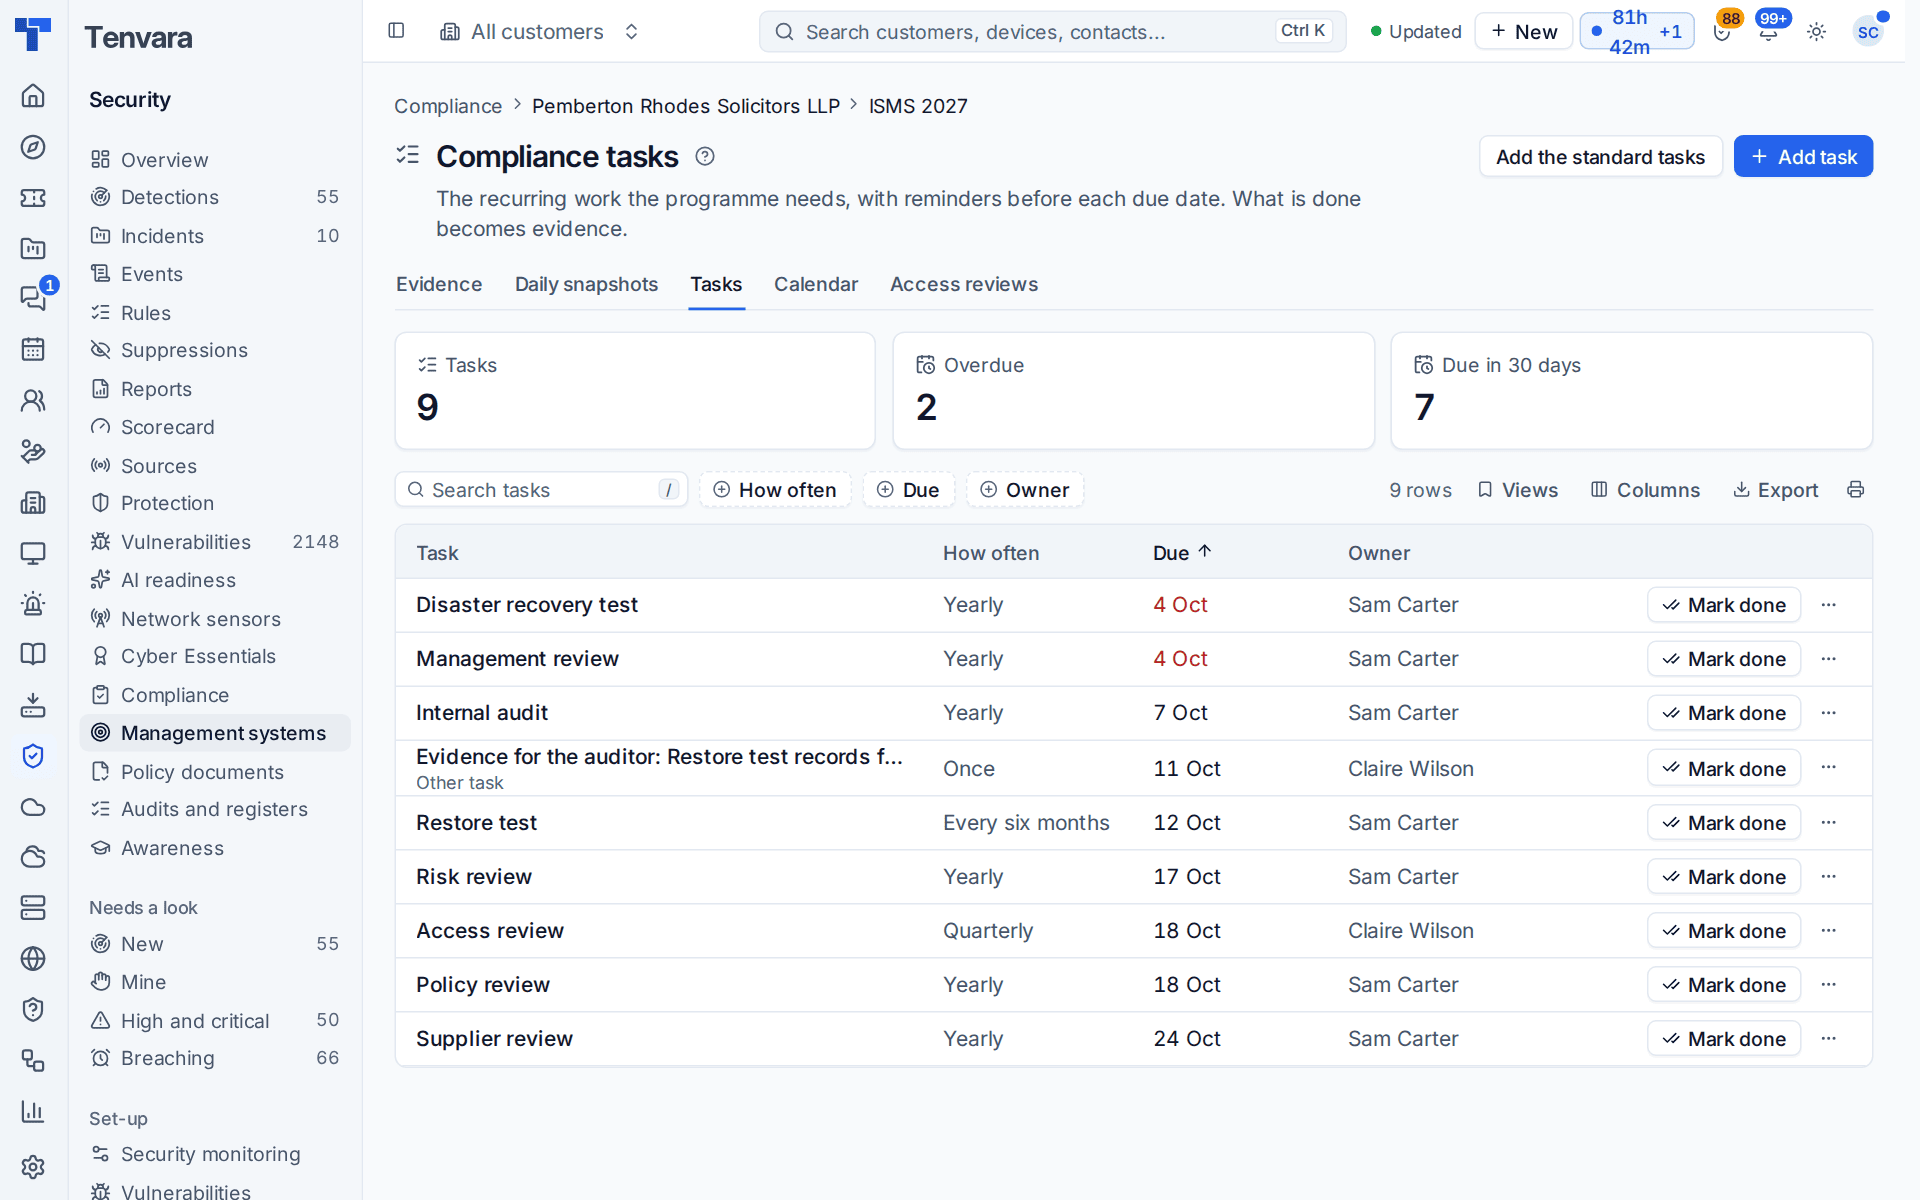Open Detections in the Security menu
This screenshot has height=1200, width=1920.
[x=215, y=197]
